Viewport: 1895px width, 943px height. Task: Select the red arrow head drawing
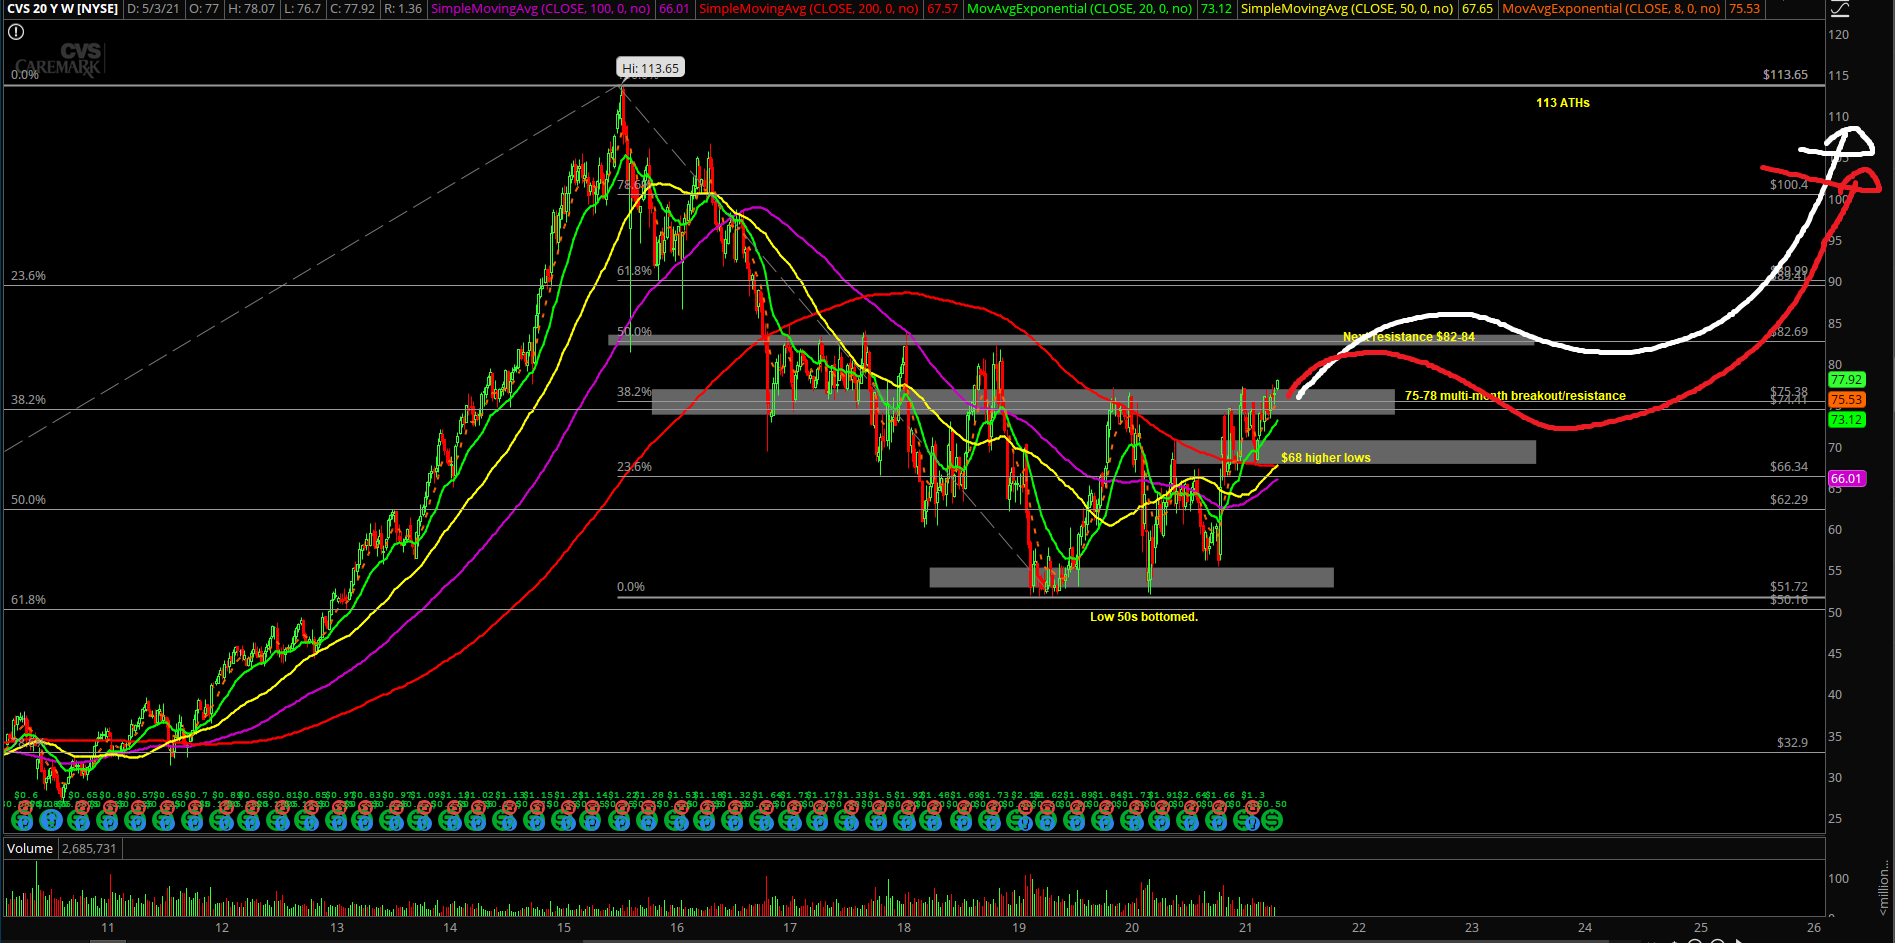pos(1860,181)
